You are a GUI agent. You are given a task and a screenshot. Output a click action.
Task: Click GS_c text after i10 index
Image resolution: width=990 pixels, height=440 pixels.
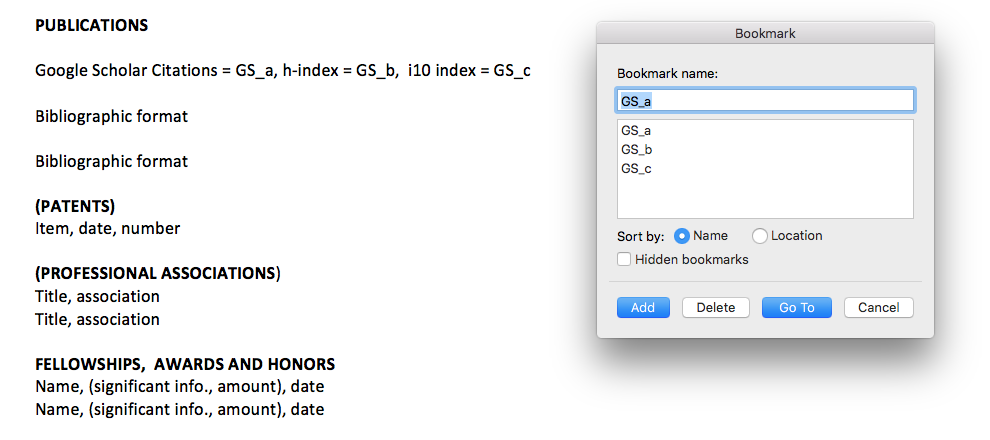tap(512, 71)
